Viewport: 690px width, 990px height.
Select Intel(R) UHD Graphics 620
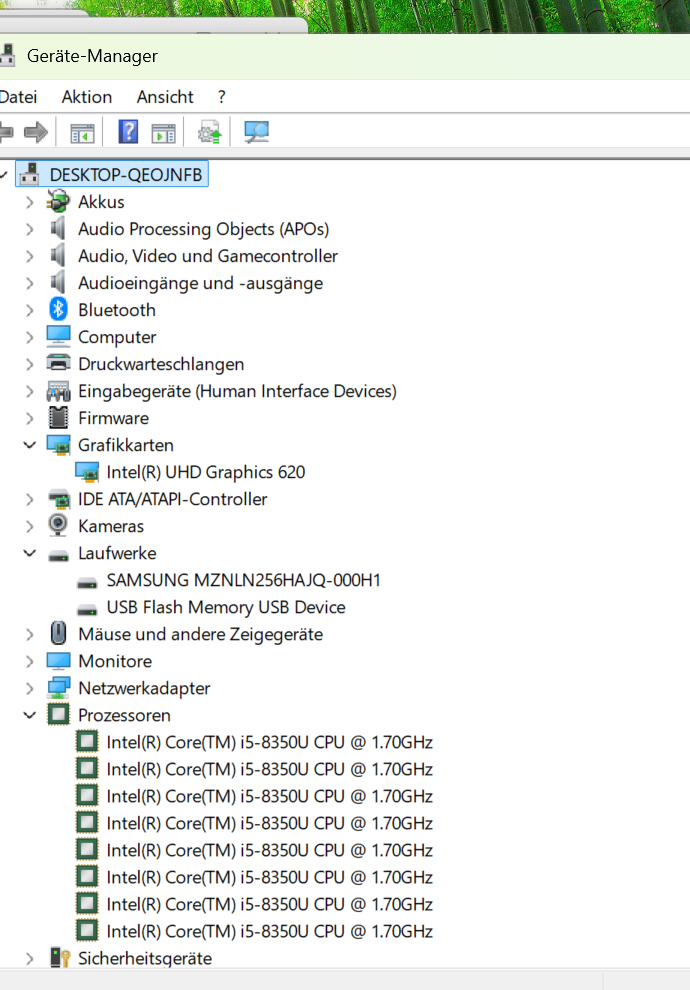pyautogui.click(x=205, y=472)
